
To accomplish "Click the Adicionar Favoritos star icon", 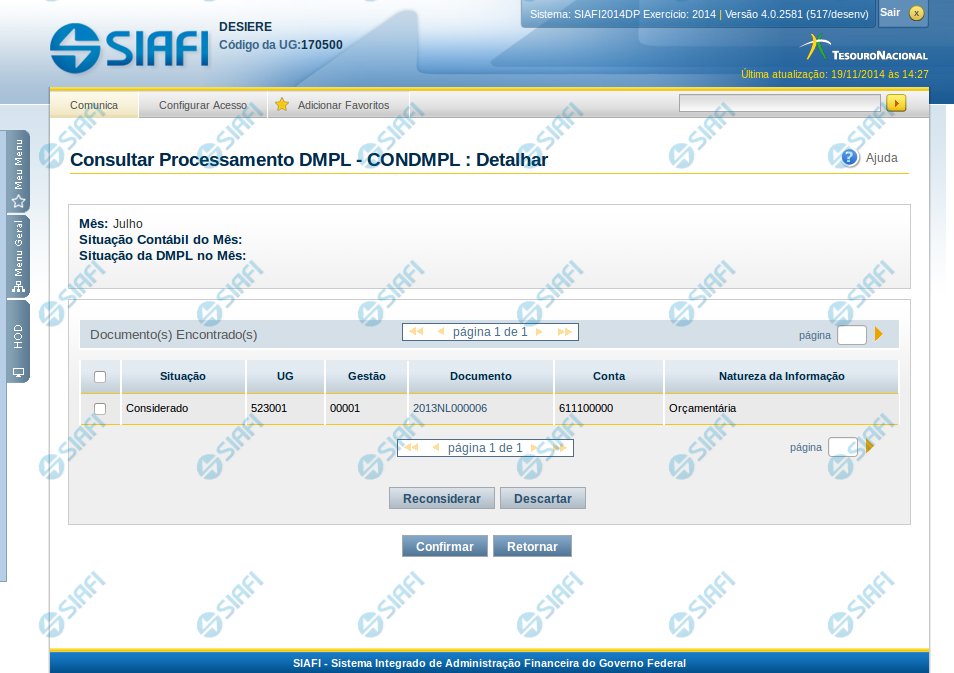I will point(282,105).
